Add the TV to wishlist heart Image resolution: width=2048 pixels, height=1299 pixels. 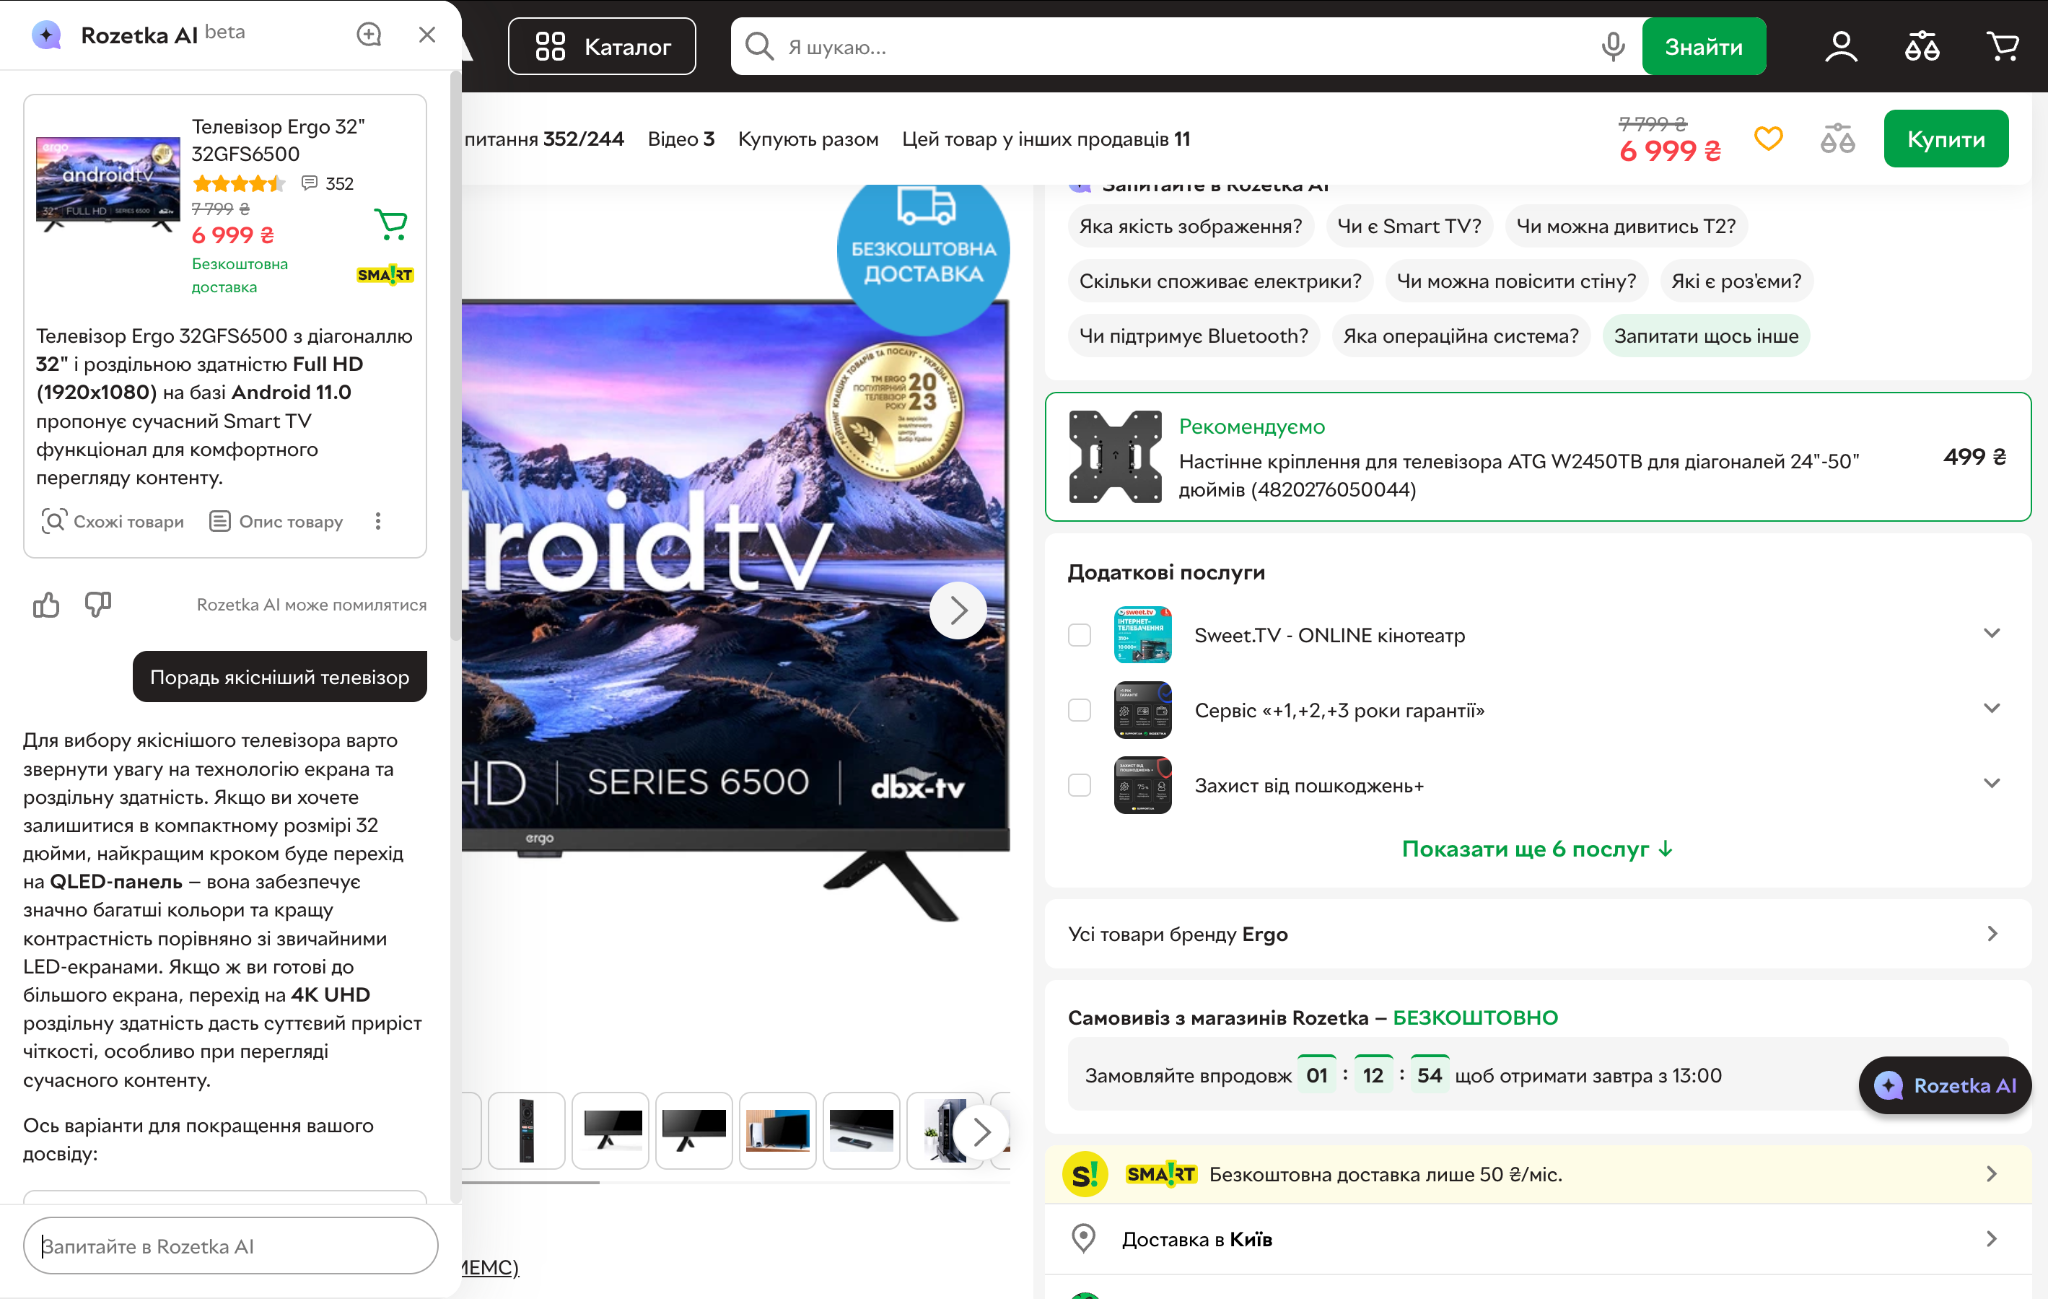(x=1768, y=138)
